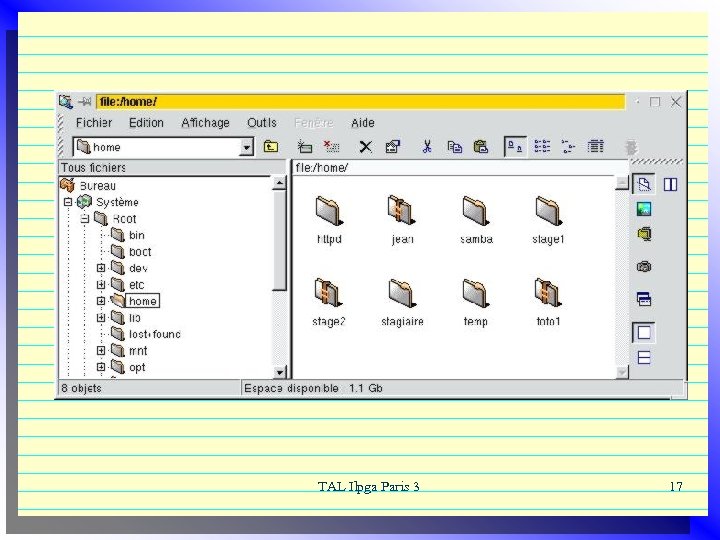
Task: Click the file:/home/ path header
Action: pyautogui.click(x=460, y=167)
